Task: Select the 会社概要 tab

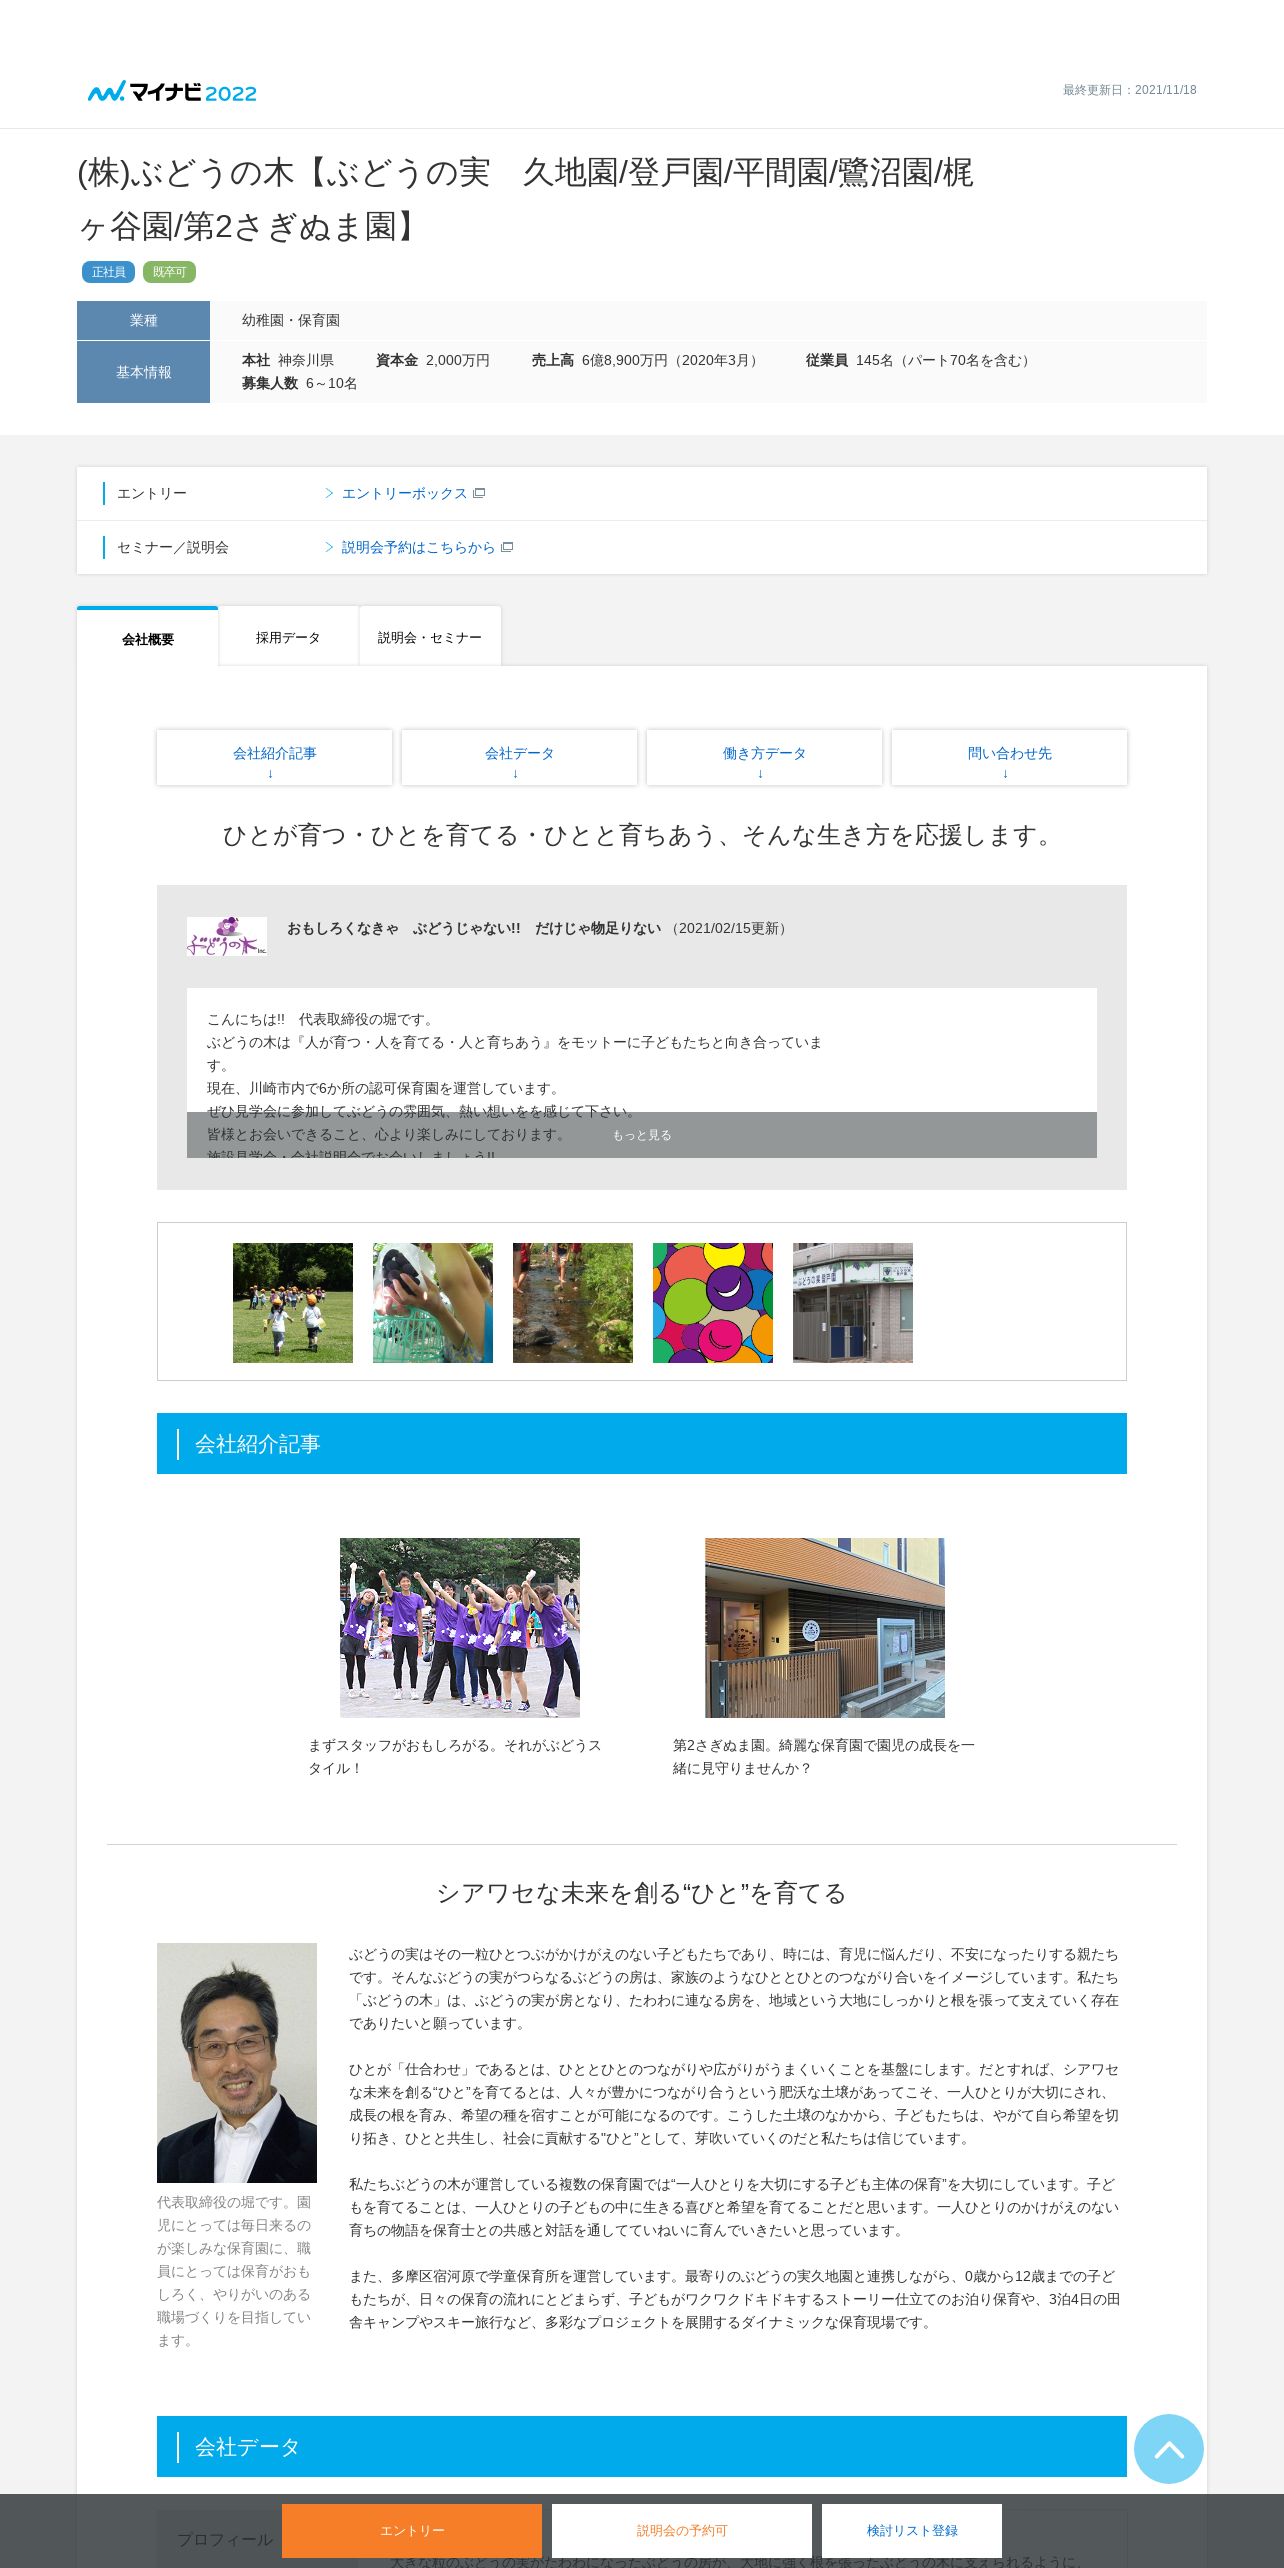Action: (148, 638)
